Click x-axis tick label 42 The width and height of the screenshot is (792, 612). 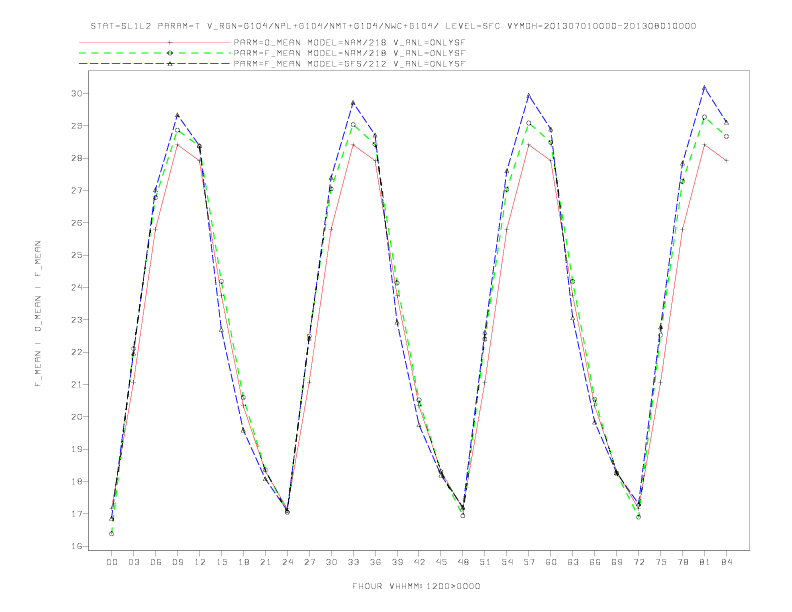419,562
